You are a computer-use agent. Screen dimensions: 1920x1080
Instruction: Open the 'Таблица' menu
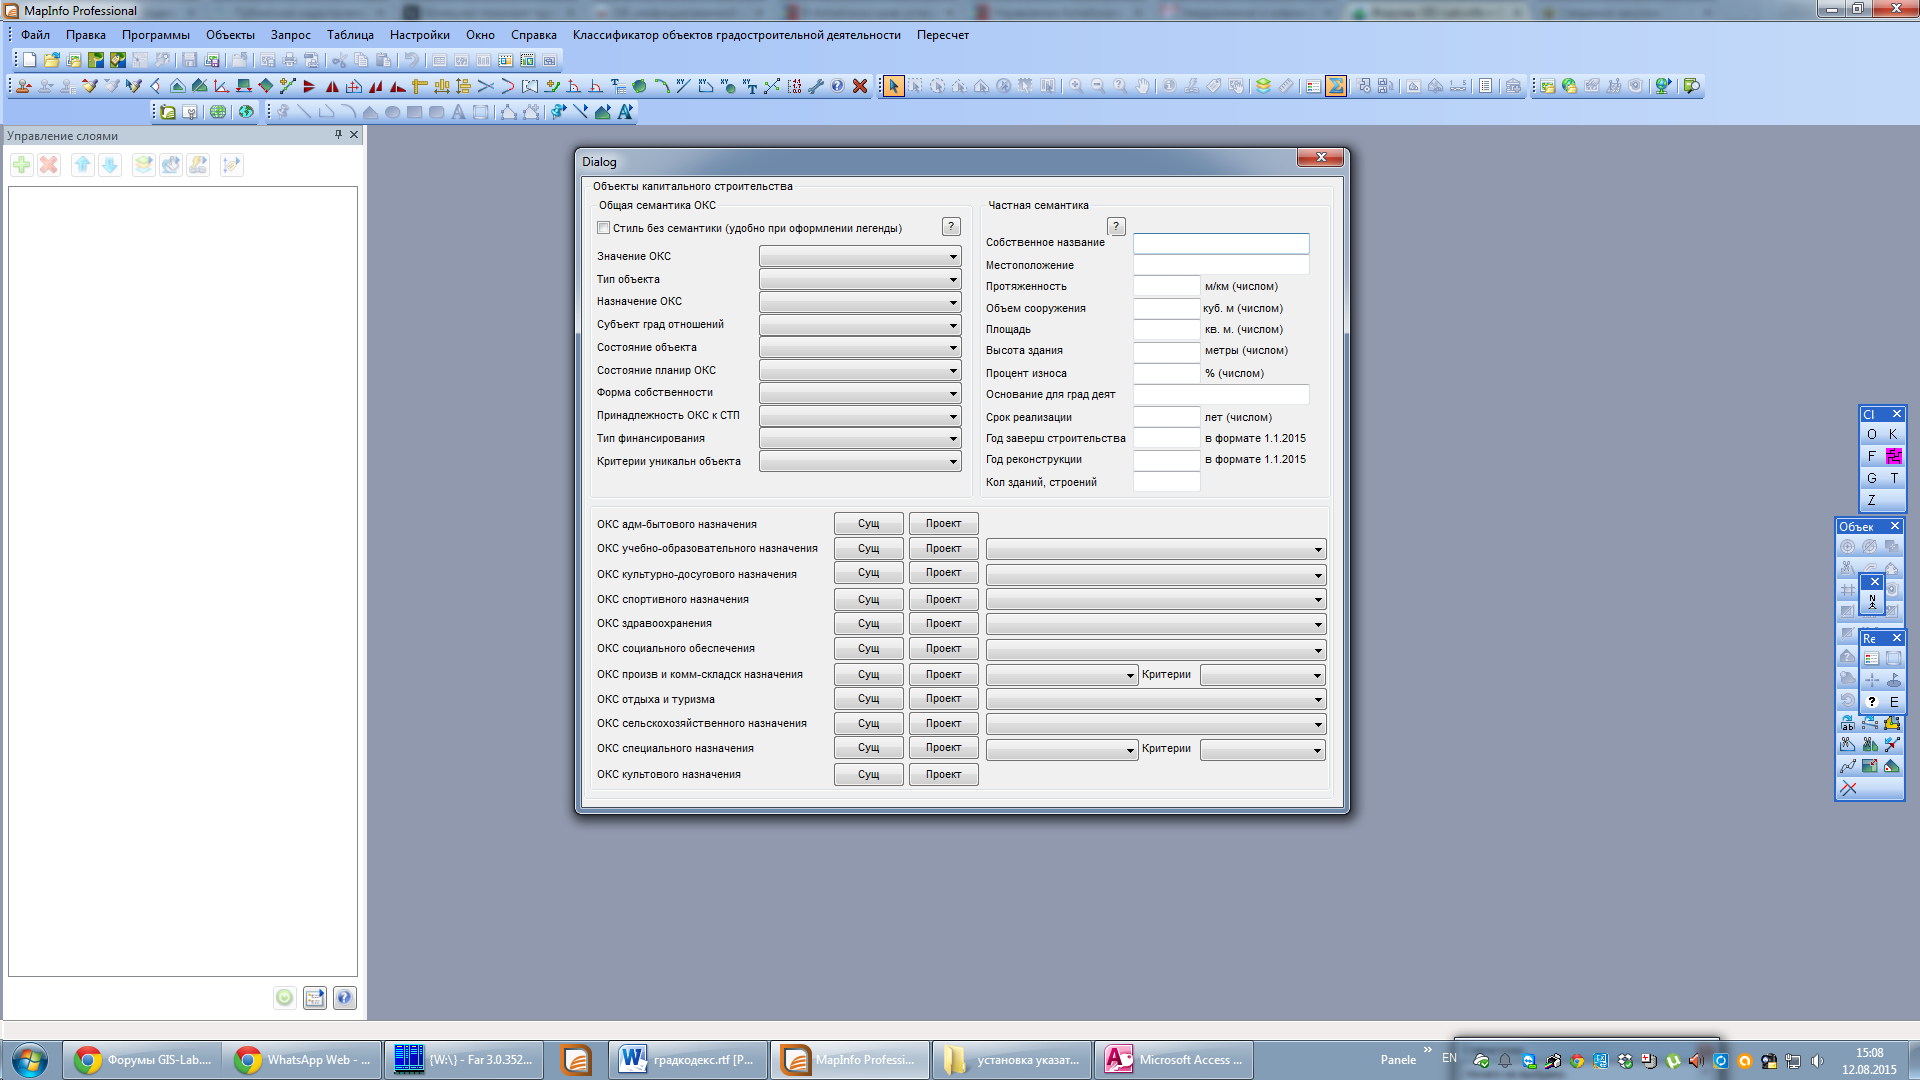(350, 35)
